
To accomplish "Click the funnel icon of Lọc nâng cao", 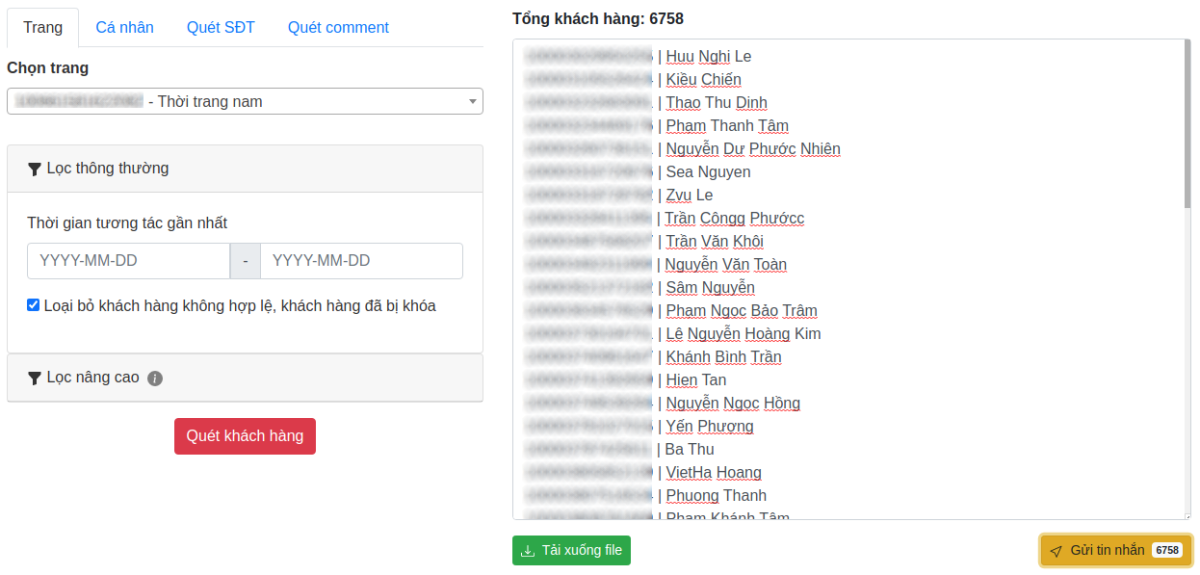I will [x=35, y=378].
